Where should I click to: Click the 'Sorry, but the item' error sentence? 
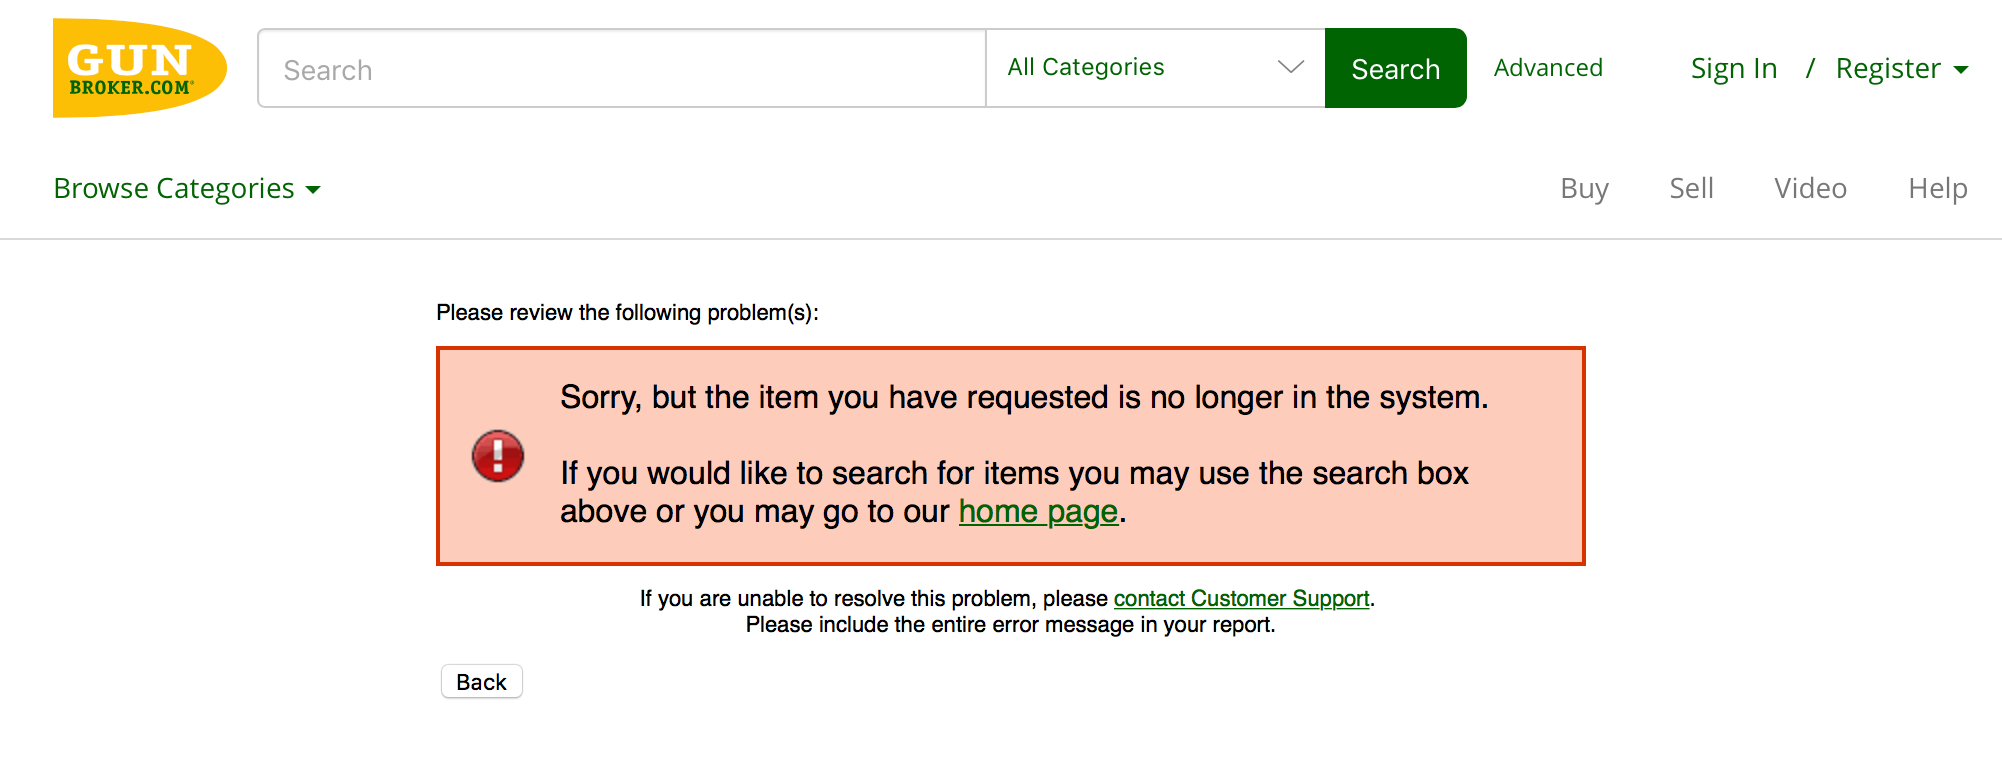pyautogui.click(x=1023, y=398)
